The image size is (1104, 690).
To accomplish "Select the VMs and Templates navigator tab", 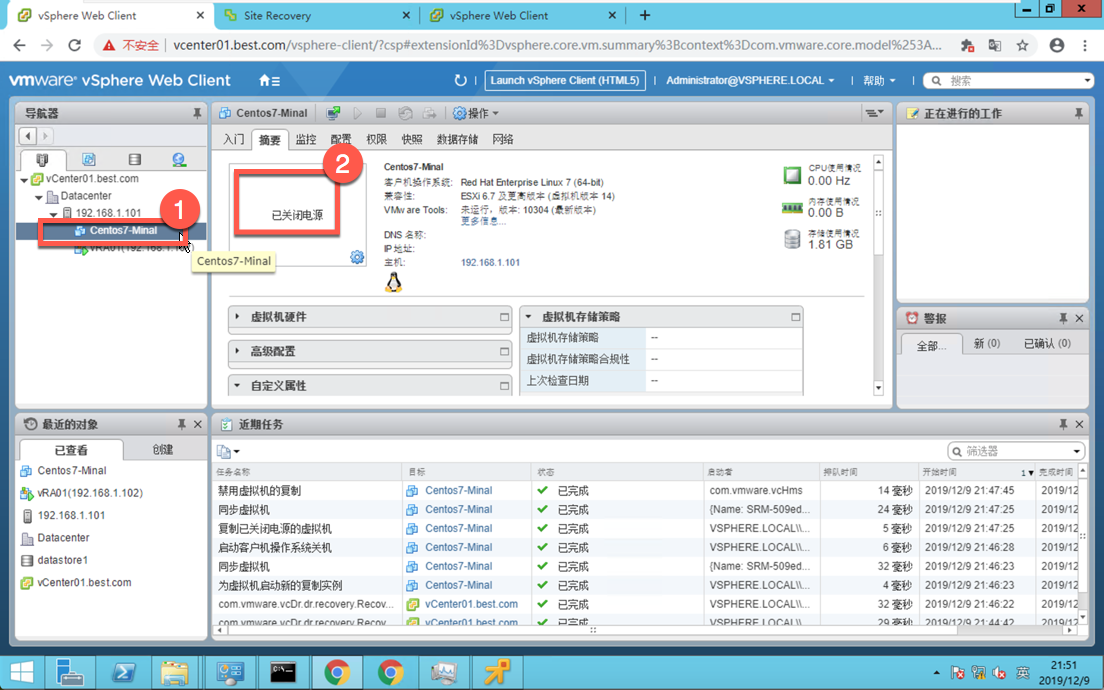I will click(x=89, y=160).
